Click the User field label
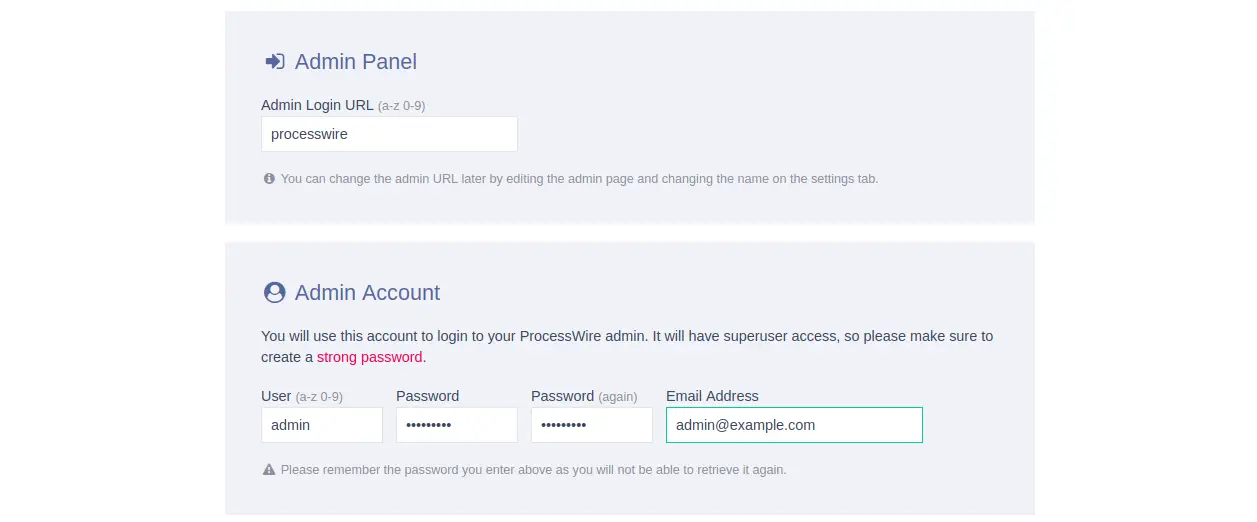 point(276,396)
